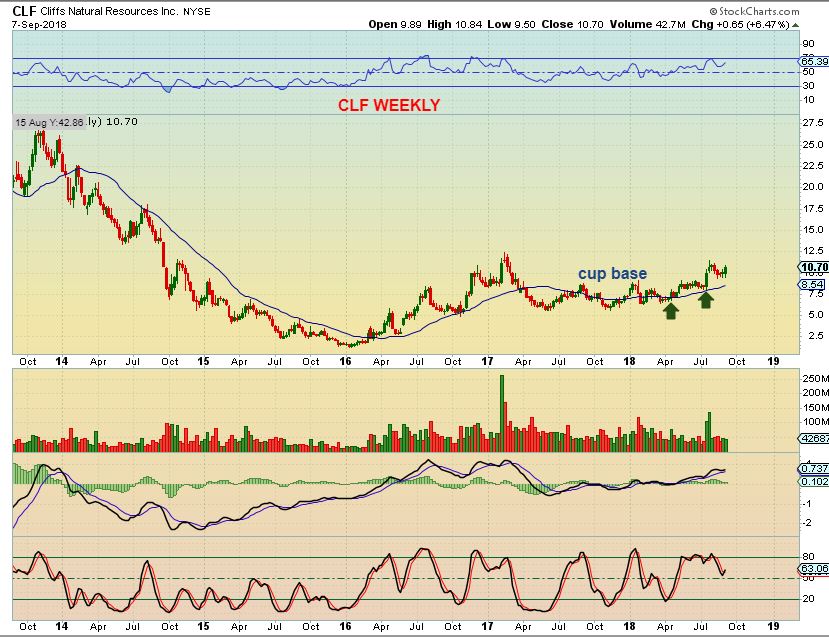Click the green up-triangle beside the Chg value
The width and height of the screenshot is (829, 637).
(796, 25)
